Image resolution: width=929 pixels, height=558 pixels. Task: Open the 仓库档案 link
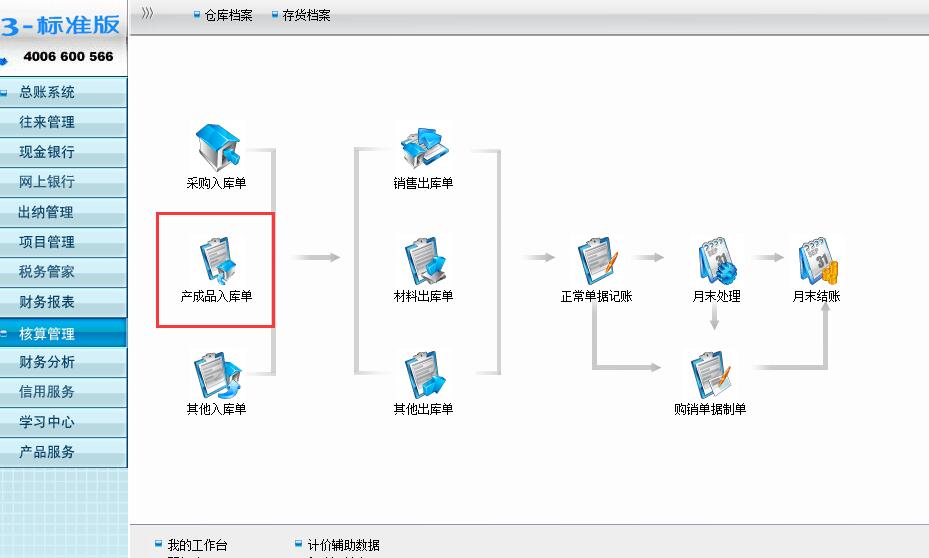228,15
